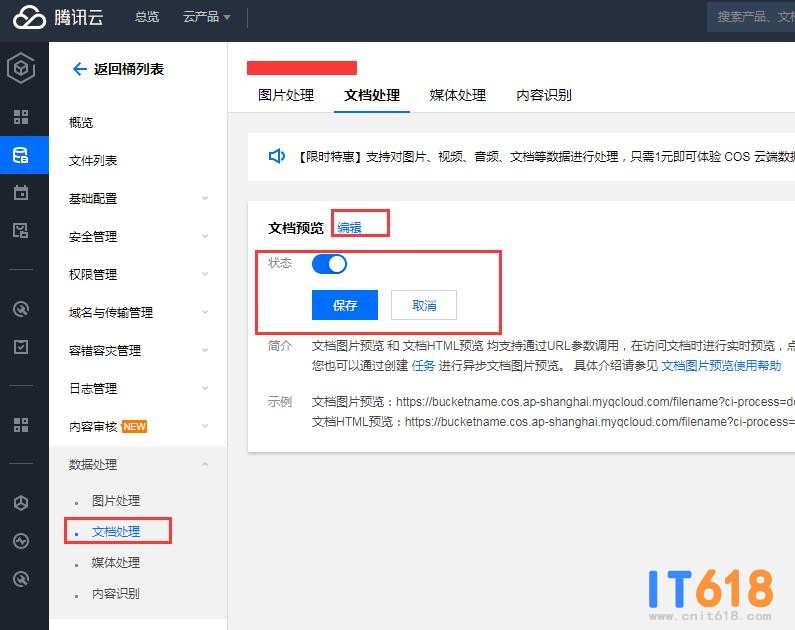Open 概览 in the sidebar

(81, 122)
